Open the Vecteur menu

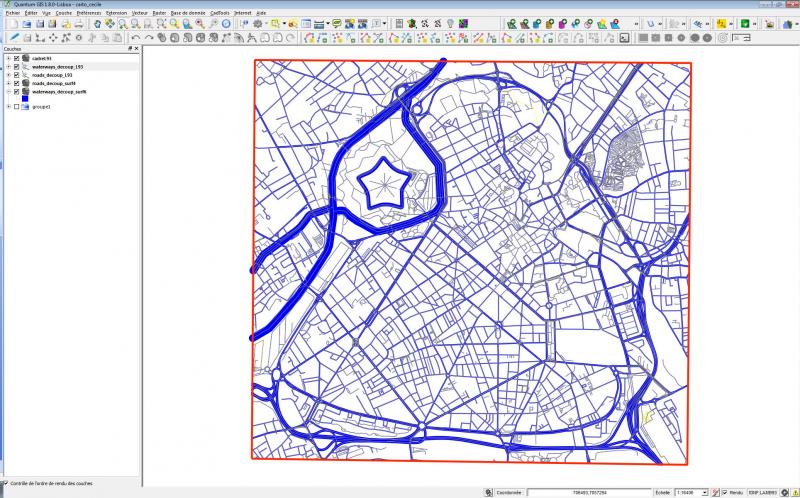(141, 12)
